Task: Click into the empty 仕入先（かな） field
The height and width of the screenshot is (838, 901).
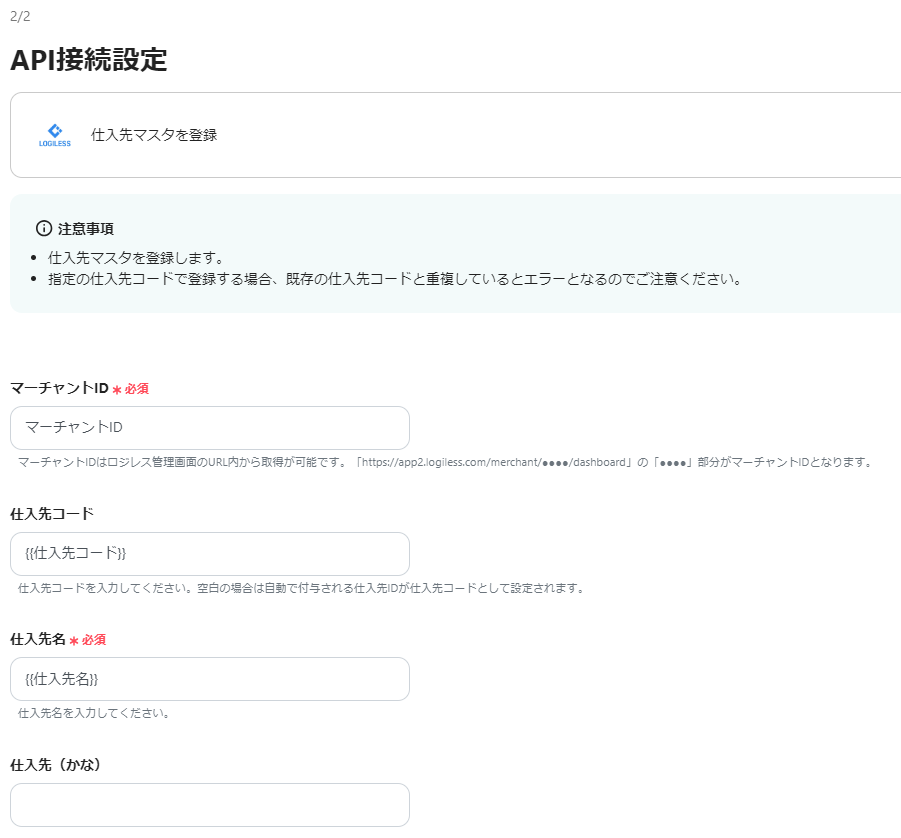Action: [x=210, y=805]
